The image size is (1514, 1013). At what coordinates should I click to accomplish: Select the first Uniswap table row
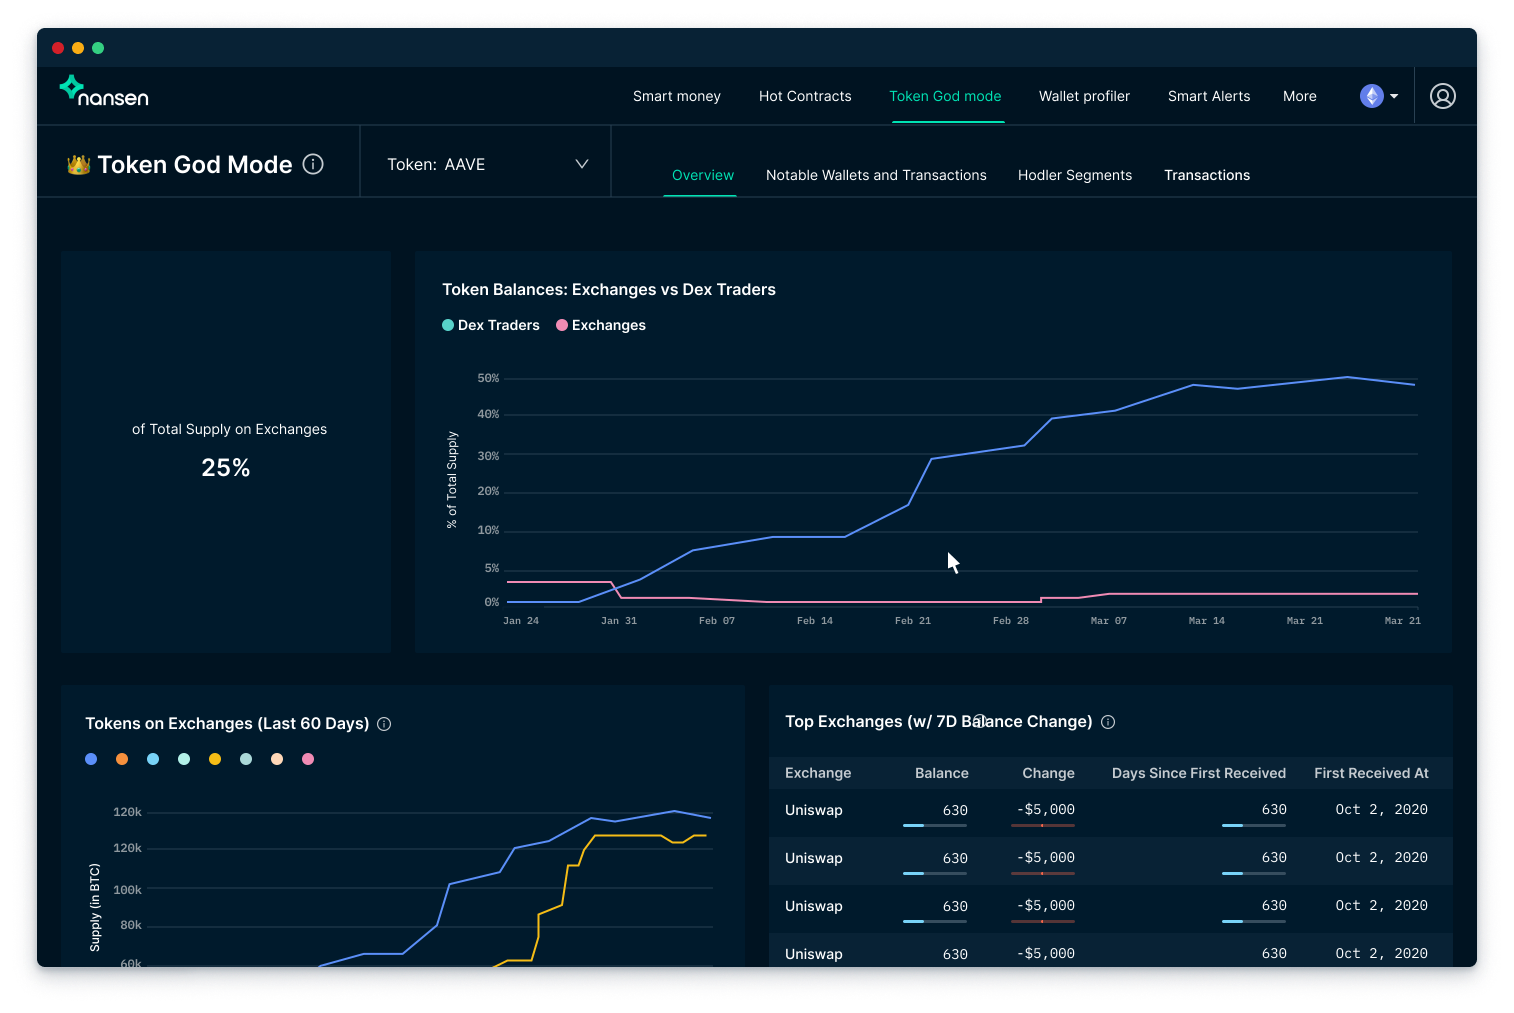point(813,810)
